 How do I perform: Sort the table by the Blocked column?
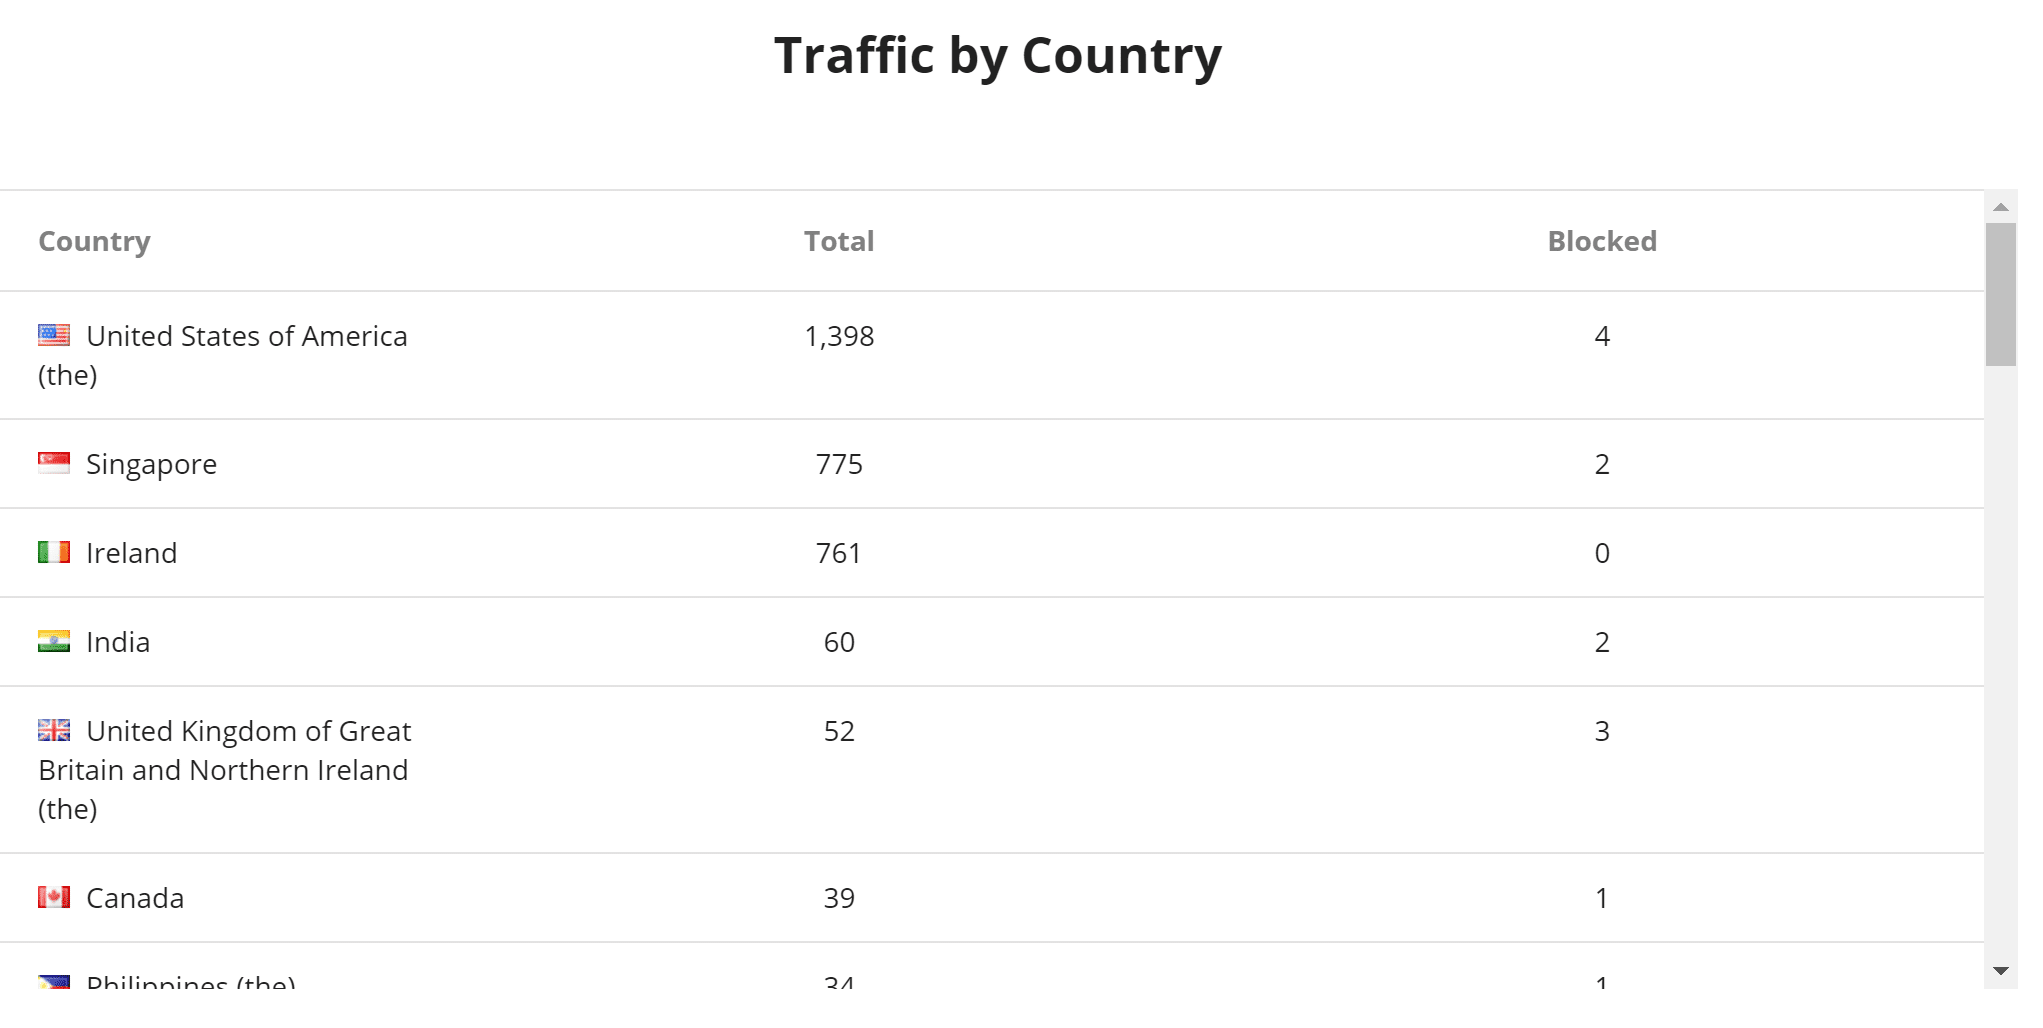click(1601, 241)
